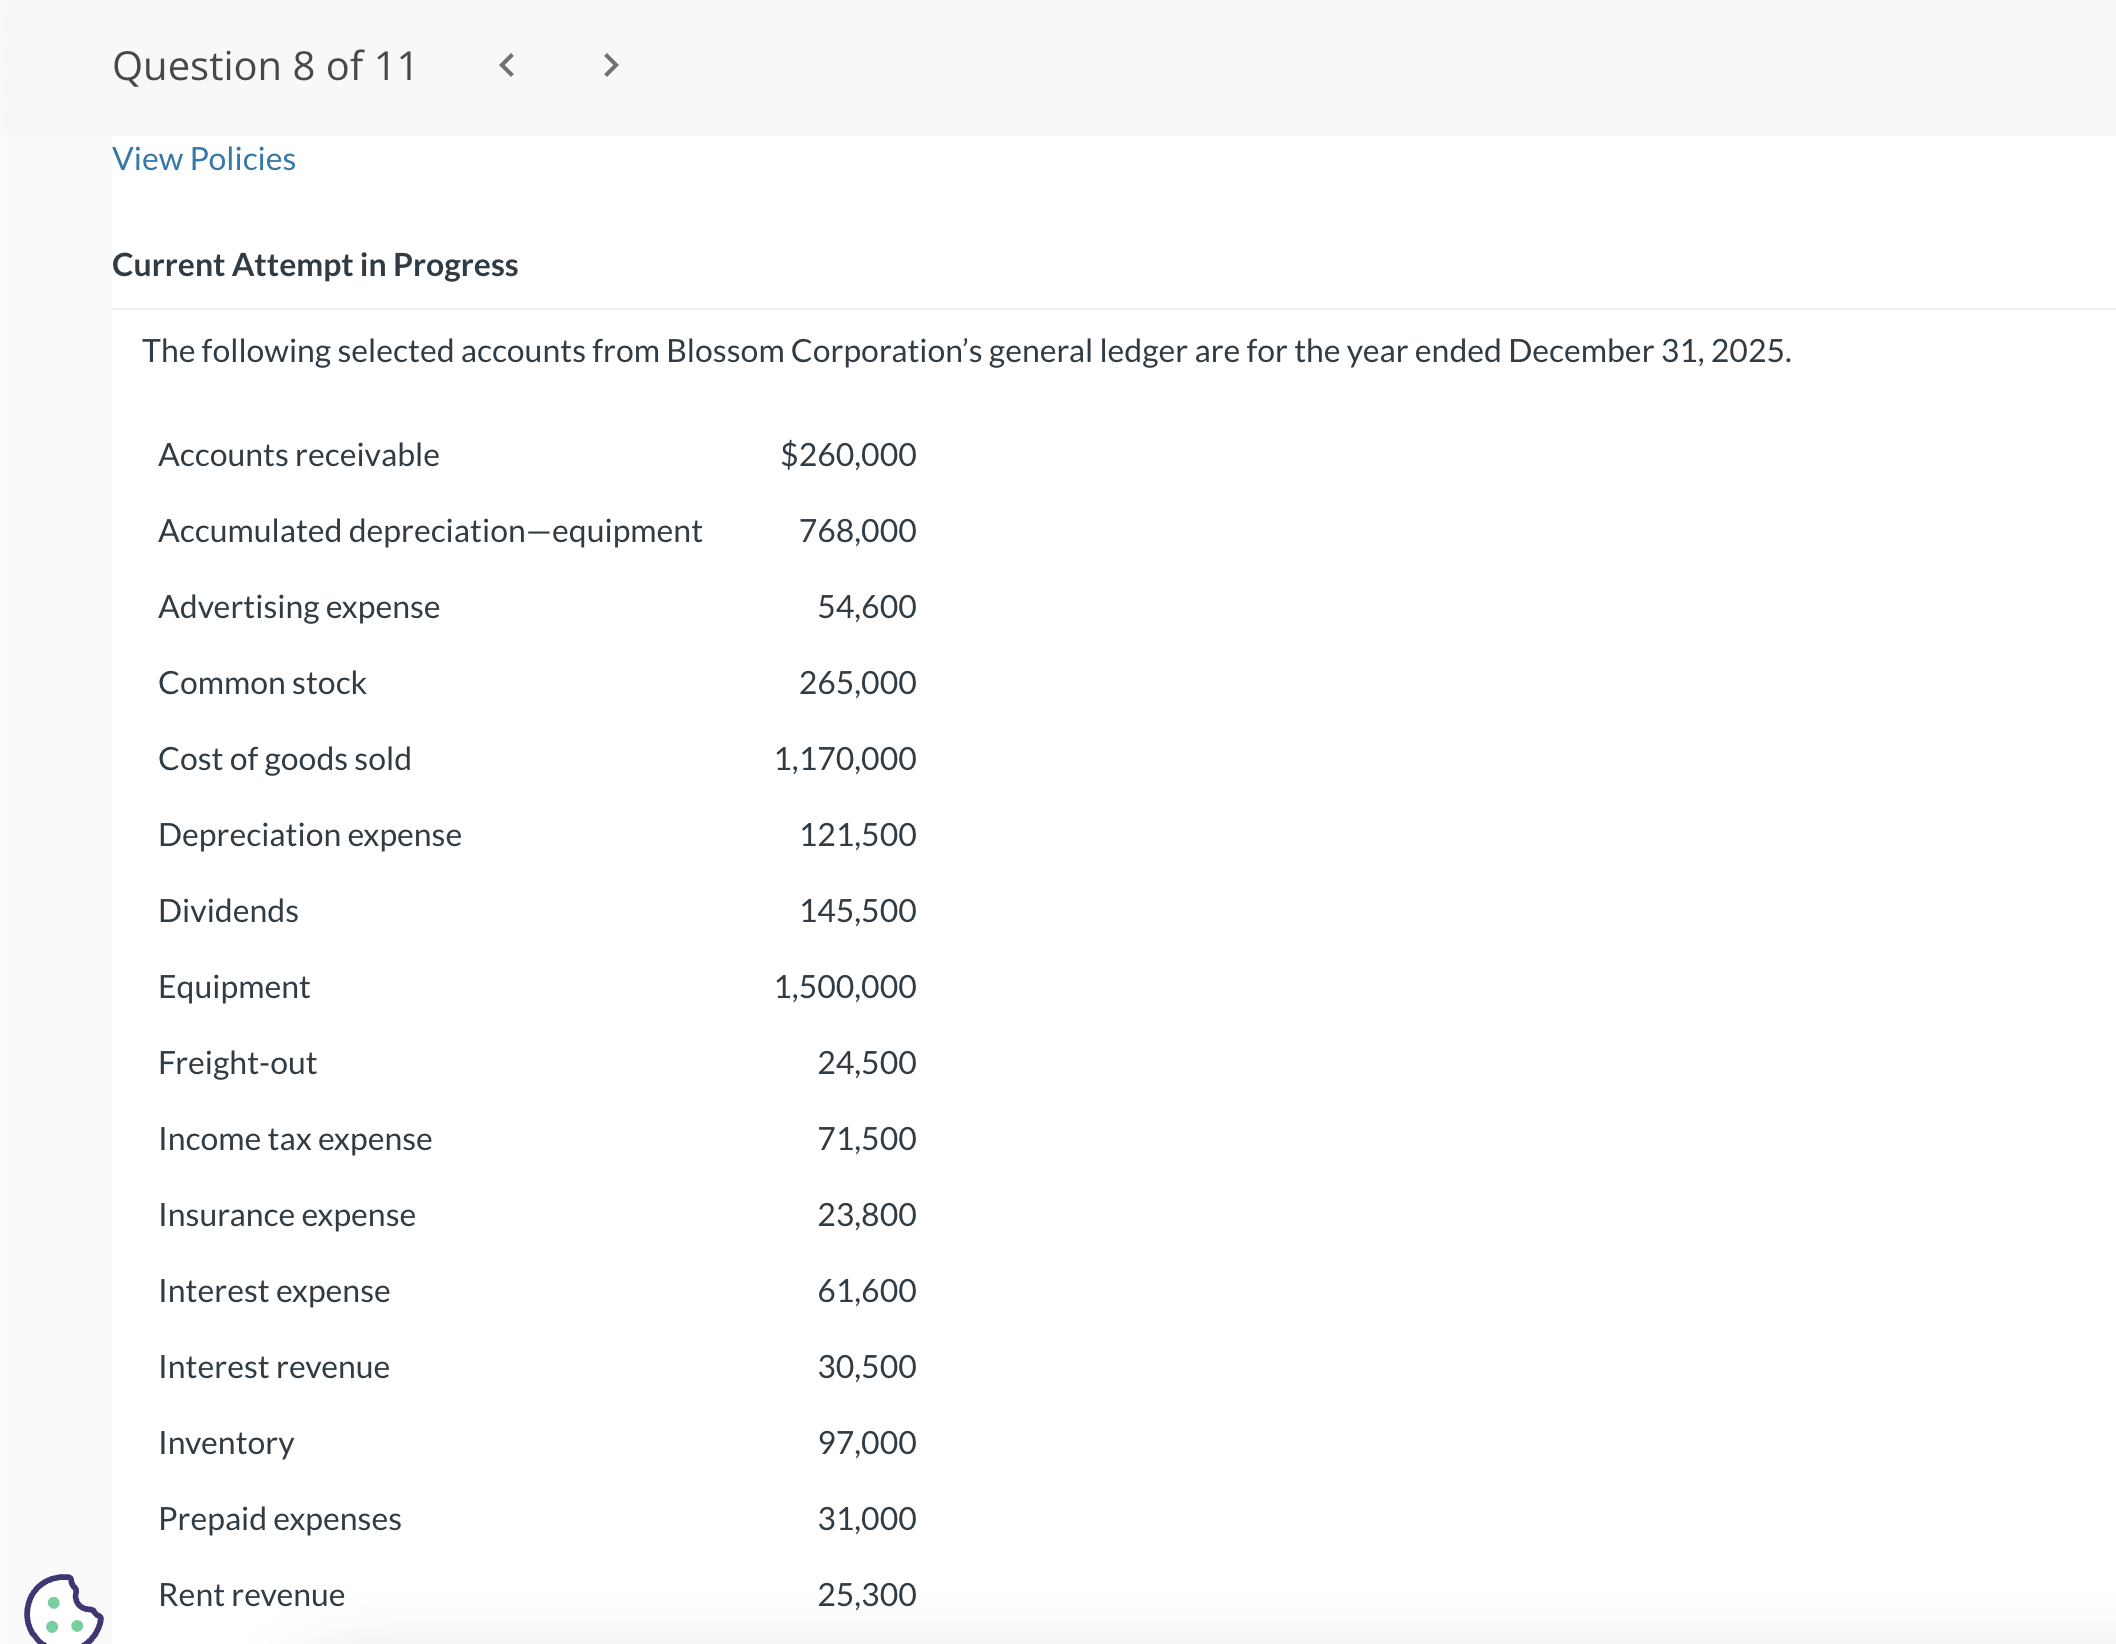
Task: Click the Rent revenue row label
Action: (x=252, y=1595)
